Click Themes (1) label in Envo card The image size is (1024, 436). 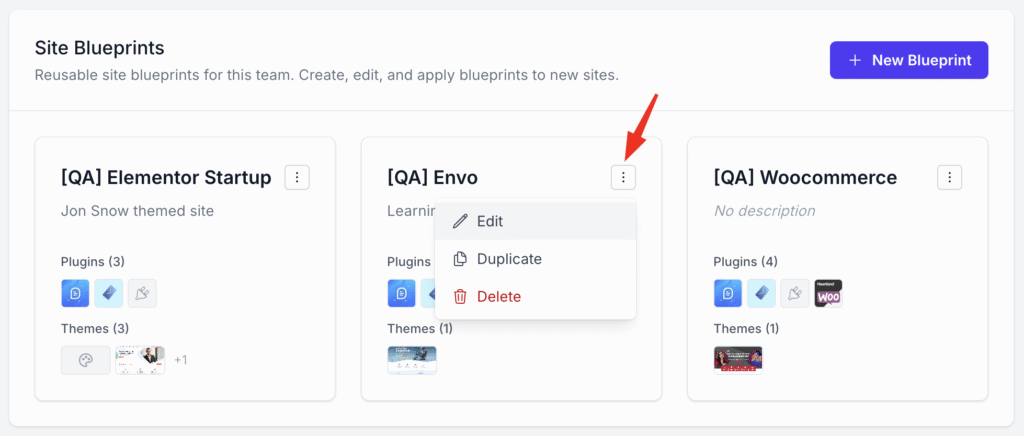tap(420, 328)
